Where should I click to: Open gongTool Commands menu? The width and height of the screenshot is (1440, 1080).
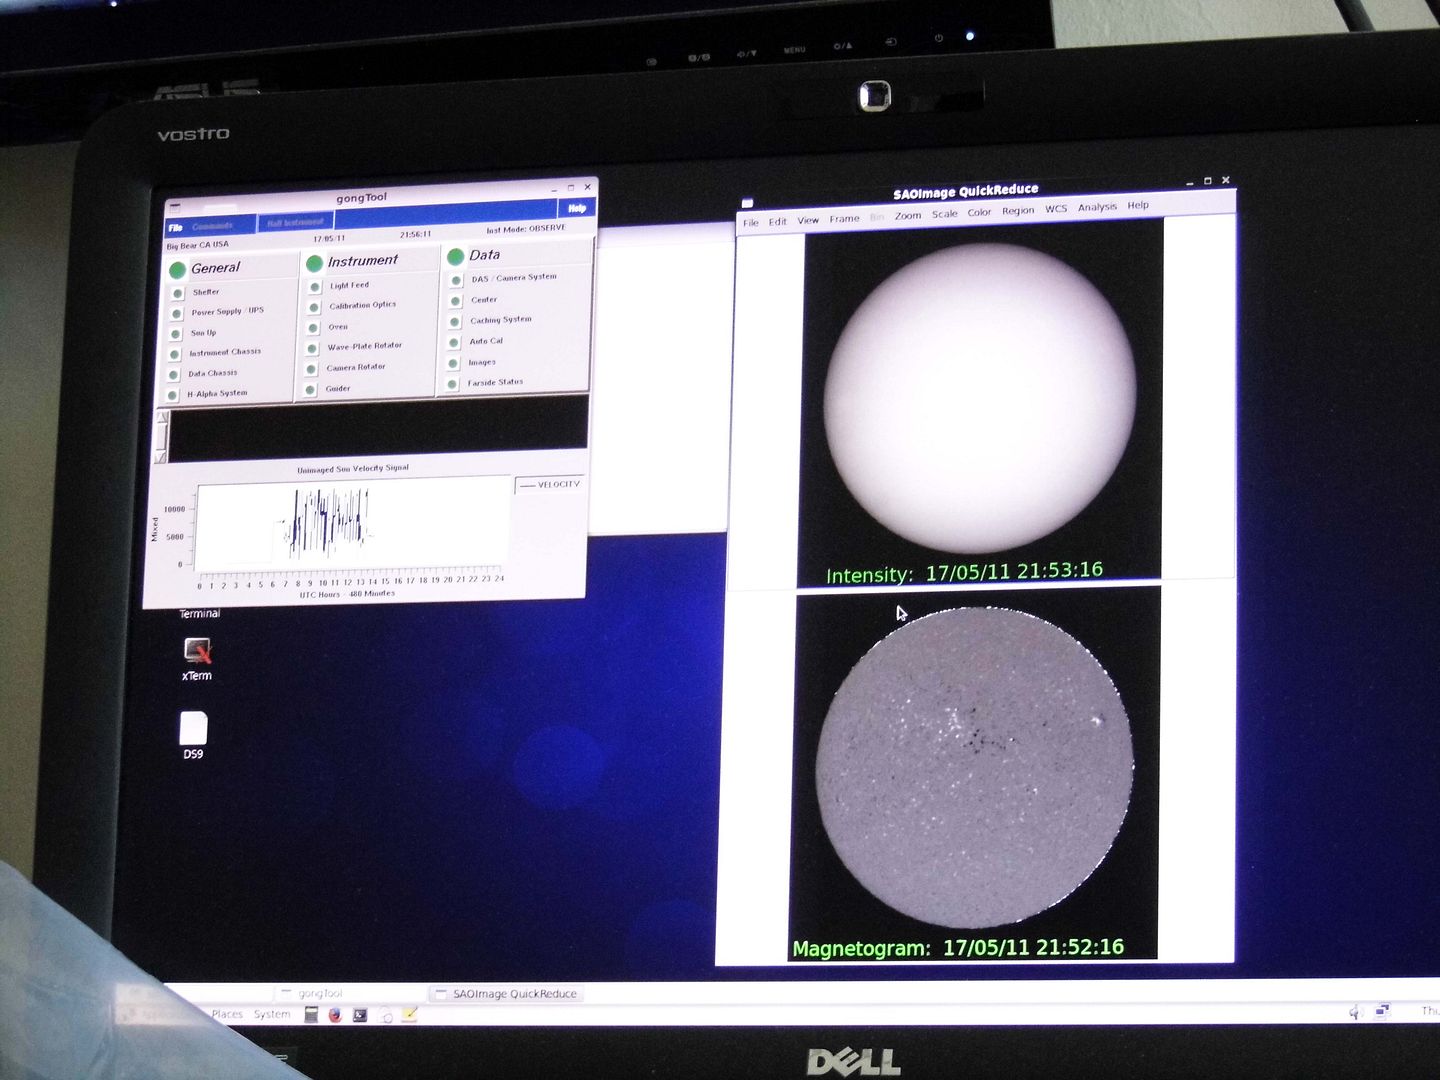tap(212, 225)
